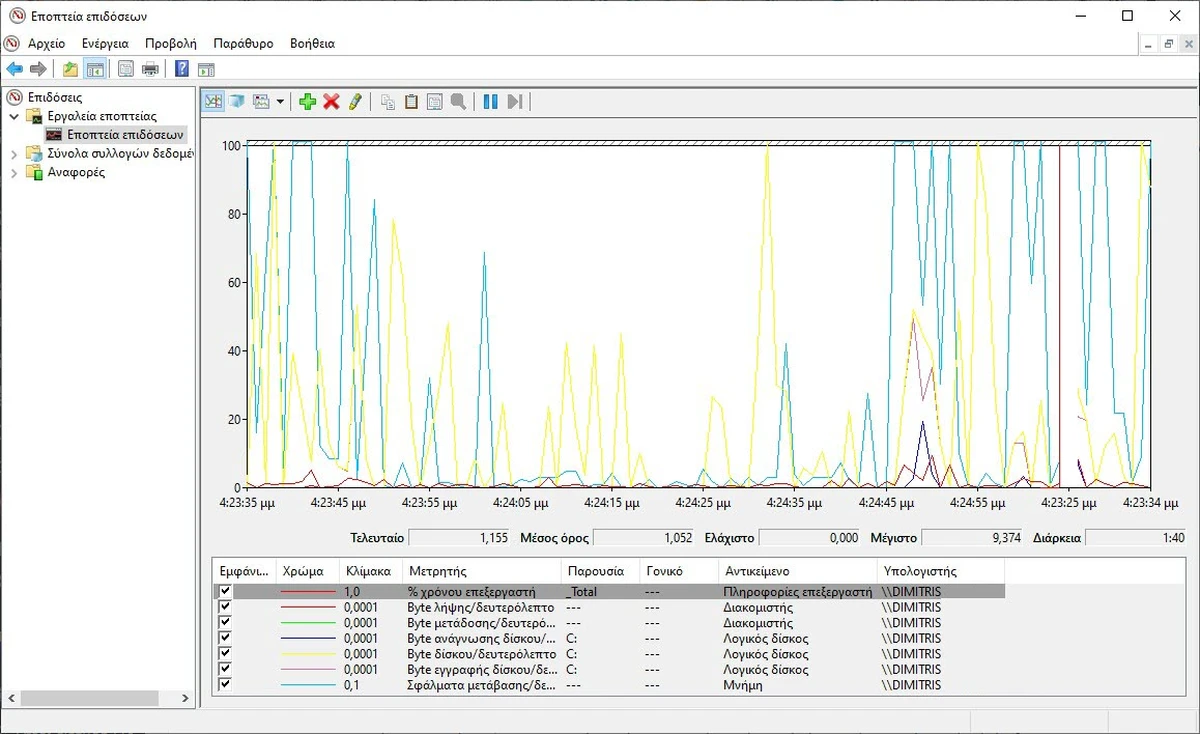Click the yellow color swatch for Byte δίσκου counter
The image size is (1200, 734).
click(x=308, y=653)
